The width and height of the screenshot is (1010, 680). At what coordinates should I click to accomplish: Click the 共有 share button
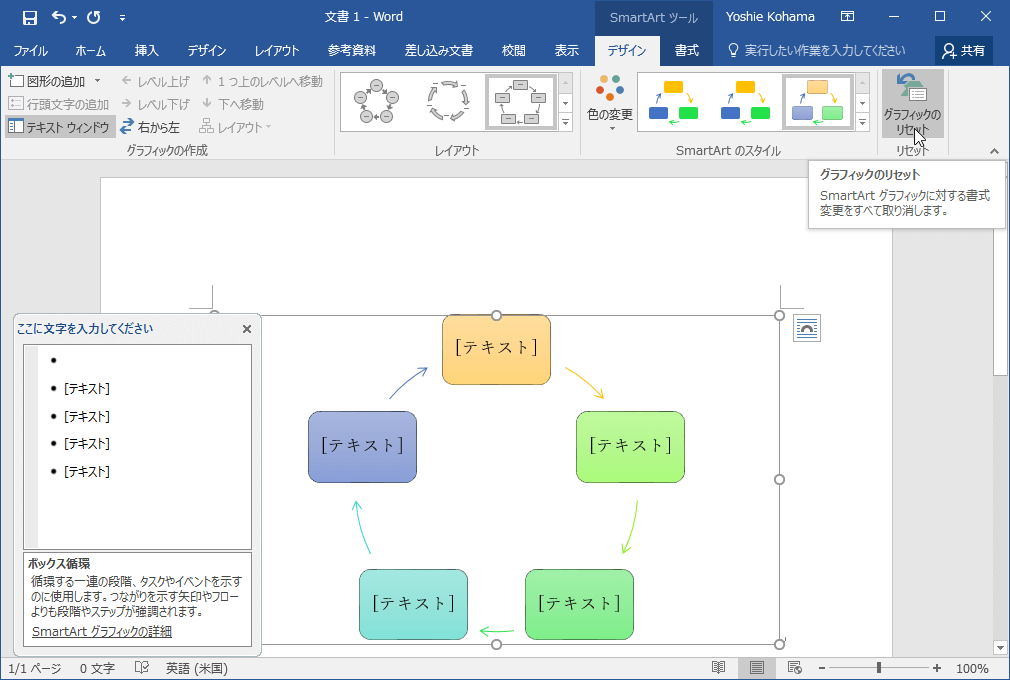(x=964, y=50)
